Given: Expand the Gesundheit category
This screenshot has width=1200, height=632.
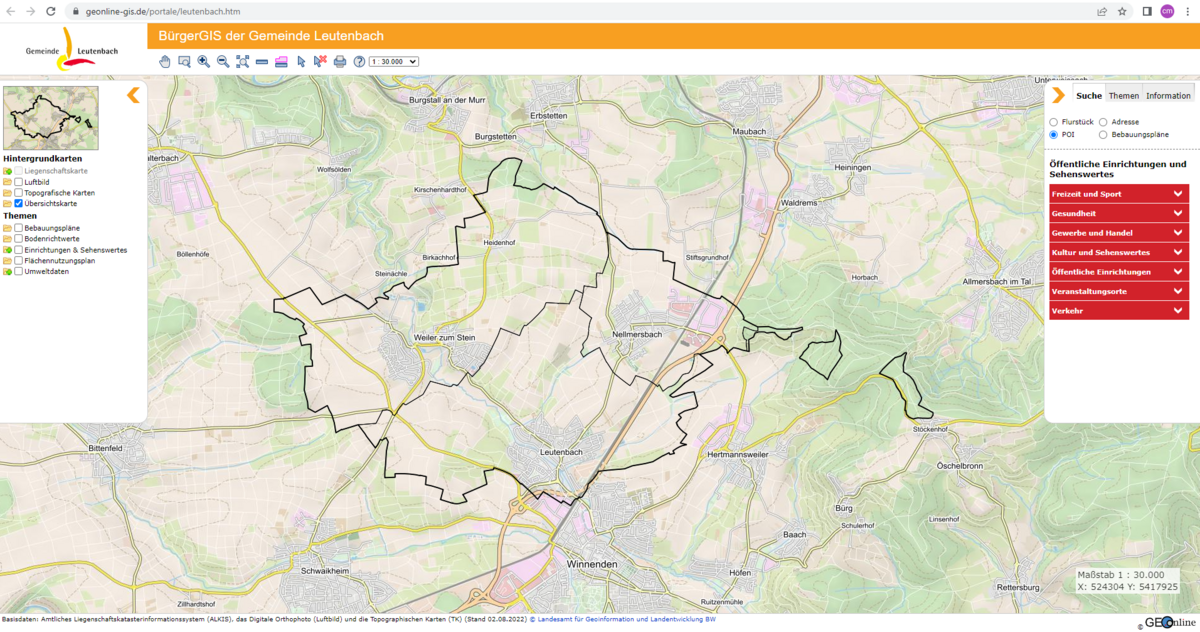Looking at the screenshot, I should point(1119,213).
